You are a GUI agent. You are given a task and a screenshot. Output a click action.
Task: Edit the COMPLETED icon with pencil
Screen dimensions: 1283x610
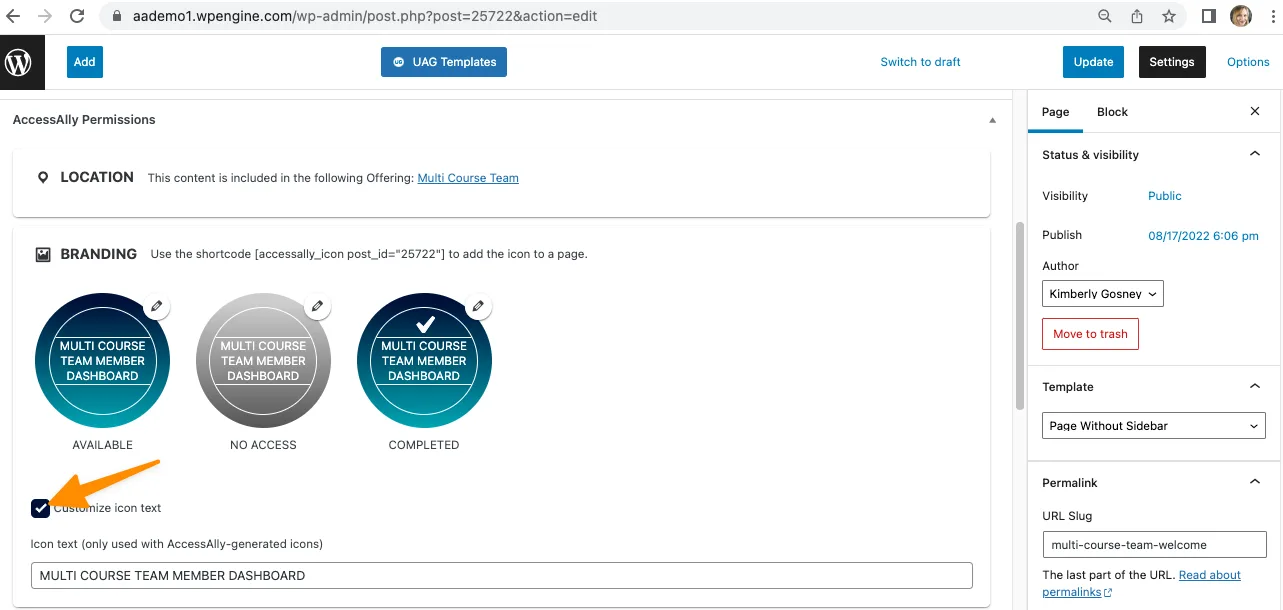[x=478, y=306]
